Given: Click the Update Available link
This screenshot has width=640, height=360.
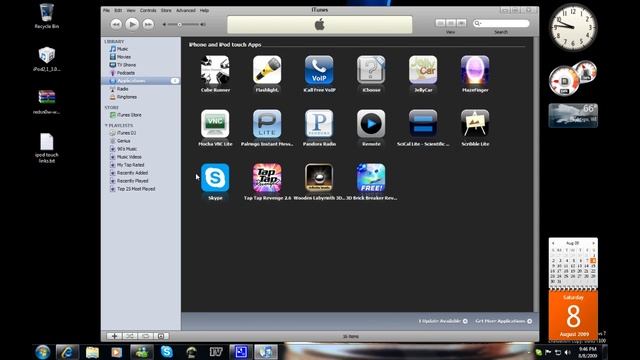Looking at the screenshot, I should tap(443, 321).
